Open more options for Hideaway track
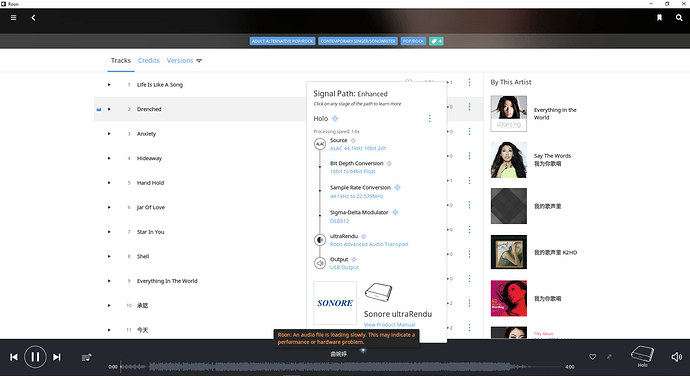 click(x=470, y=156)
